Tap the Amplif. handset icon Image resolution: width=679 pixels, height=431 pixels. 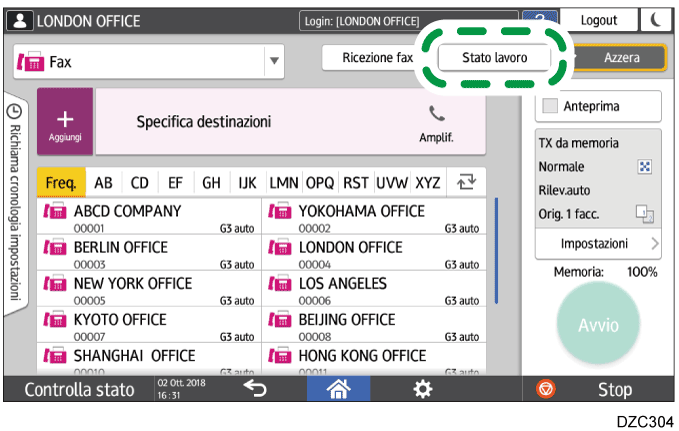pyautogui.click(x=436, y=114)
